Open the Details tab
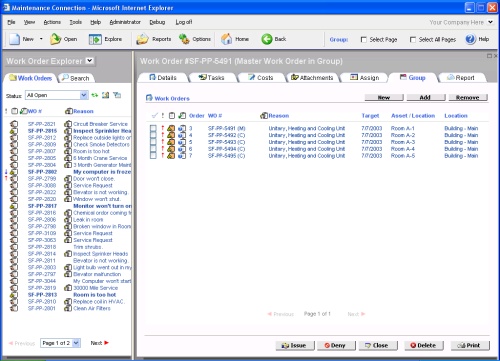The width and height of the screenshot is (500, 361). point(163,78)
